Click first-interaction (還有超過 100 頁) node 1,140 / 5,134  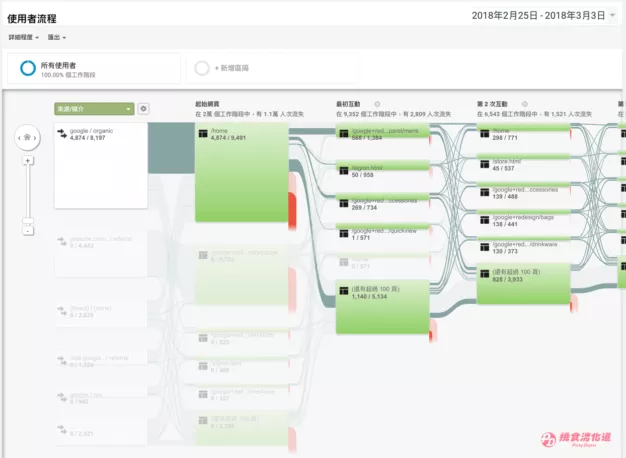(382, 307)
